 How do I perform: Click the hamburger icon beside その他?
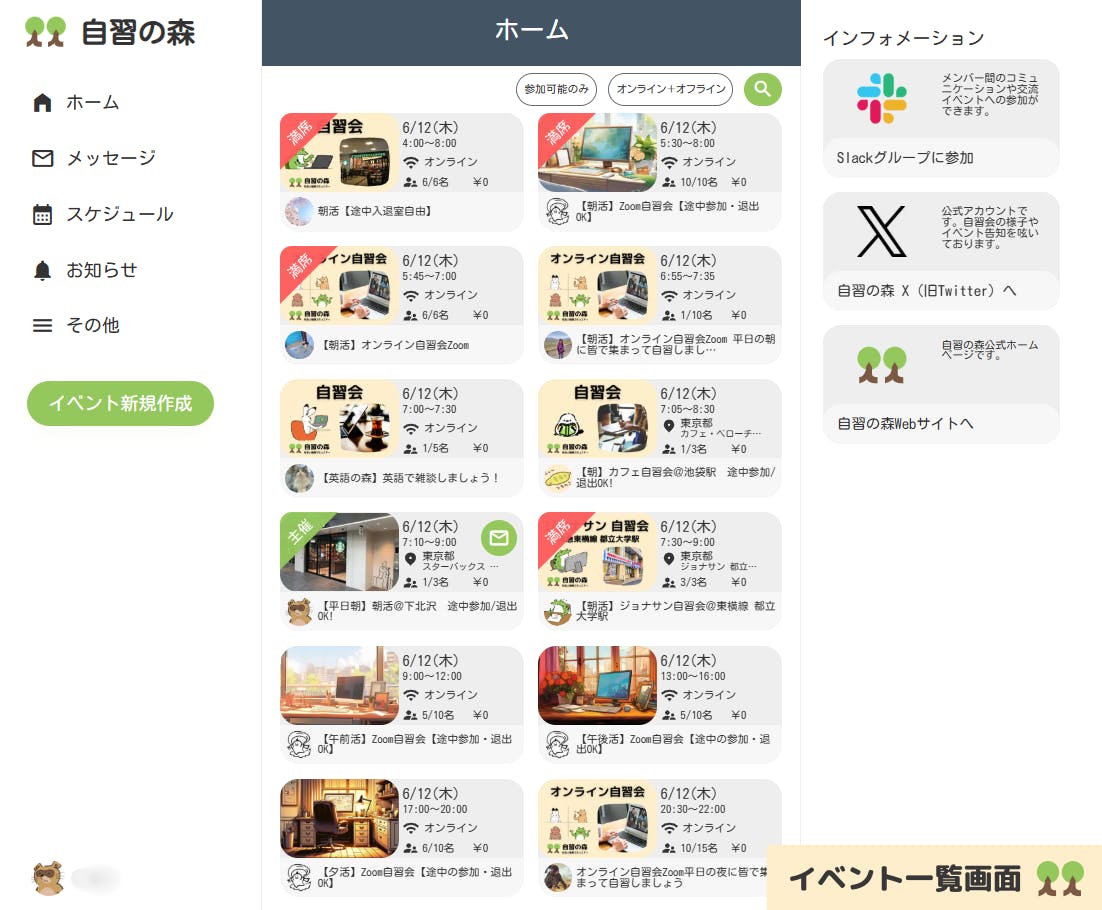coord(42,326)
